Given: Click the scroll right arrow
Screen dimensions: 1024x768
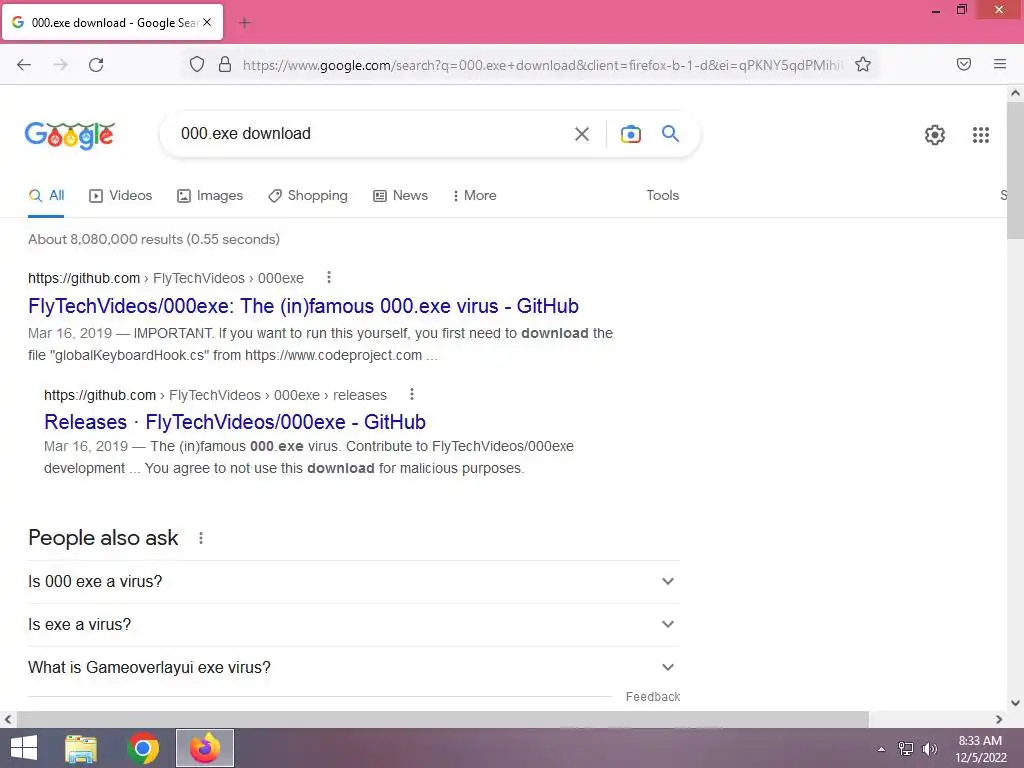Looking at the screenshot, I should click(x=999, y=719).
